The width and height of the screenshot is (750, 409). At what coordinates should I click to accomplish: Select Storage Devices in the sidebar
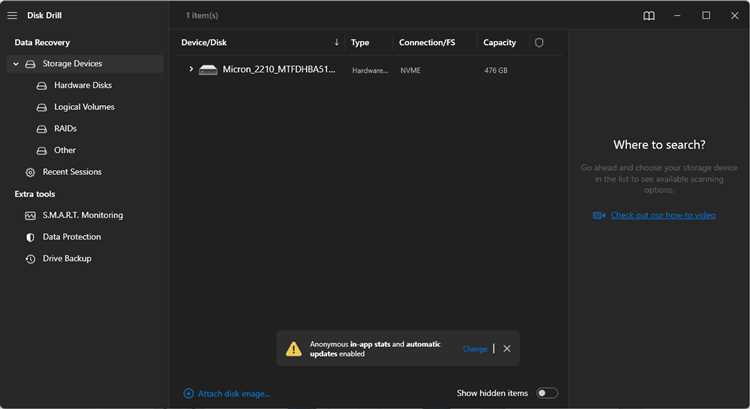85,64
